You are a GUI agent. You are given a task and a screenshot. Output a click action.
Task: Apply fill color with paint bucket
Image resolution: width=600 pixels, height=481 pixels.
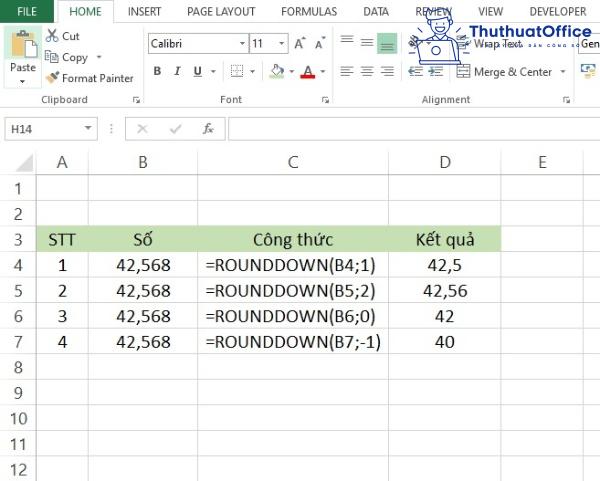click(277, 71)
